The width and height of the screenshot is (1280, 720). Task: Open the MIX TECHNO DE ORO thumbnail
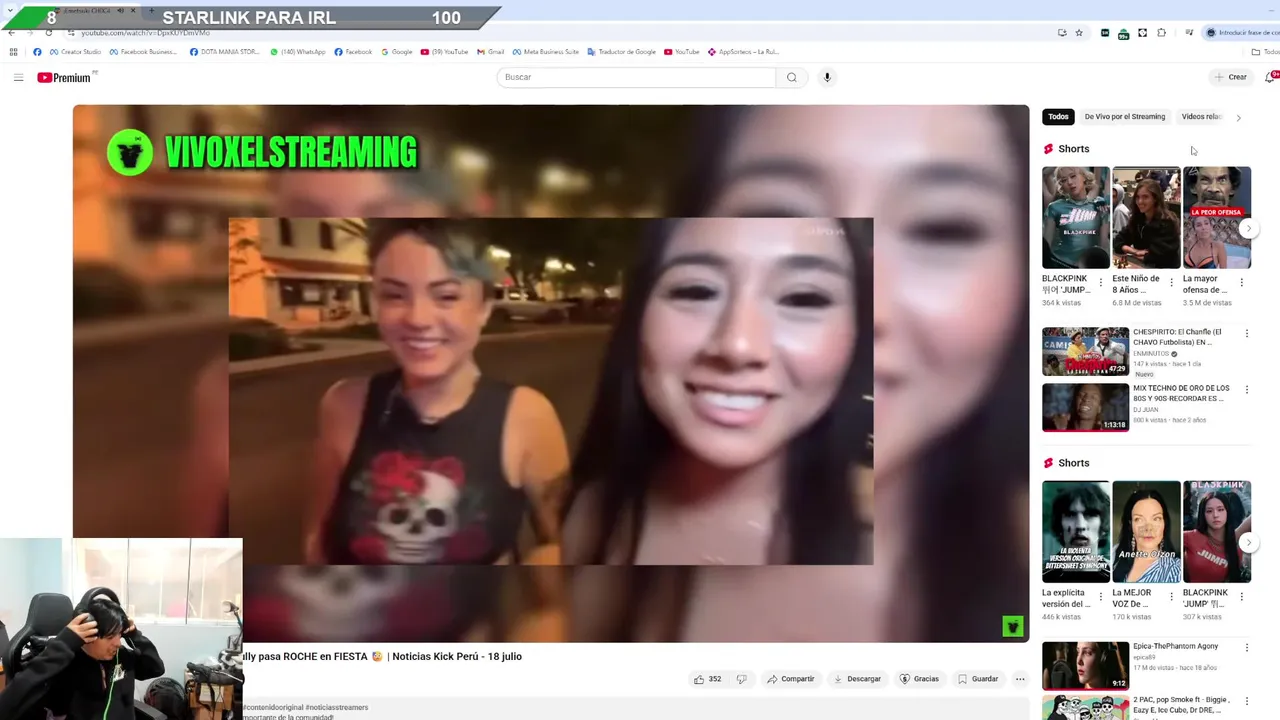1085,408
